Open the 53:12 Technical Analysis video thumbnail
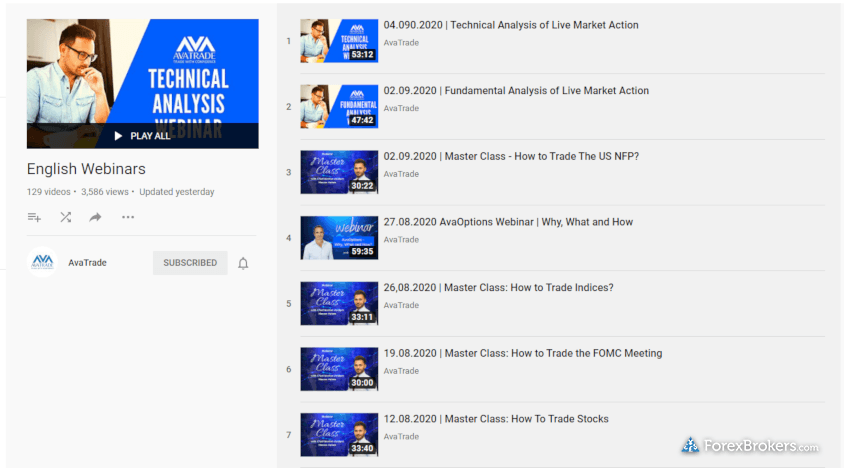This screenshot has width=844, height=468. pos(339,41)
